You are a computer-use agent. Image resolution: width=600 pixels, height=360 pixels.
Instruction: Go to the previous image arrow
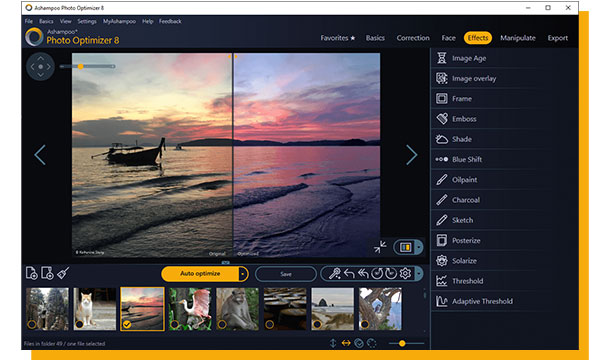[40, 155]
